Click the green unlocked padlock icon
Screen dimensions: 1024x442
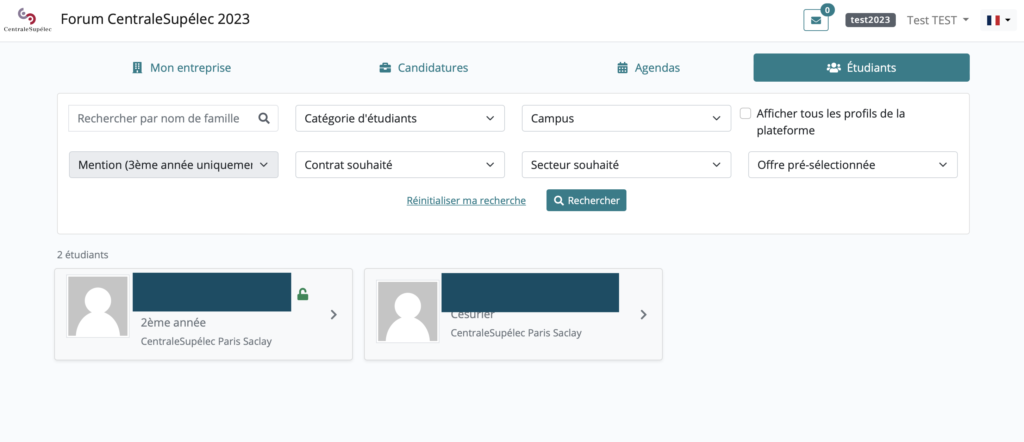coord(303,294)
